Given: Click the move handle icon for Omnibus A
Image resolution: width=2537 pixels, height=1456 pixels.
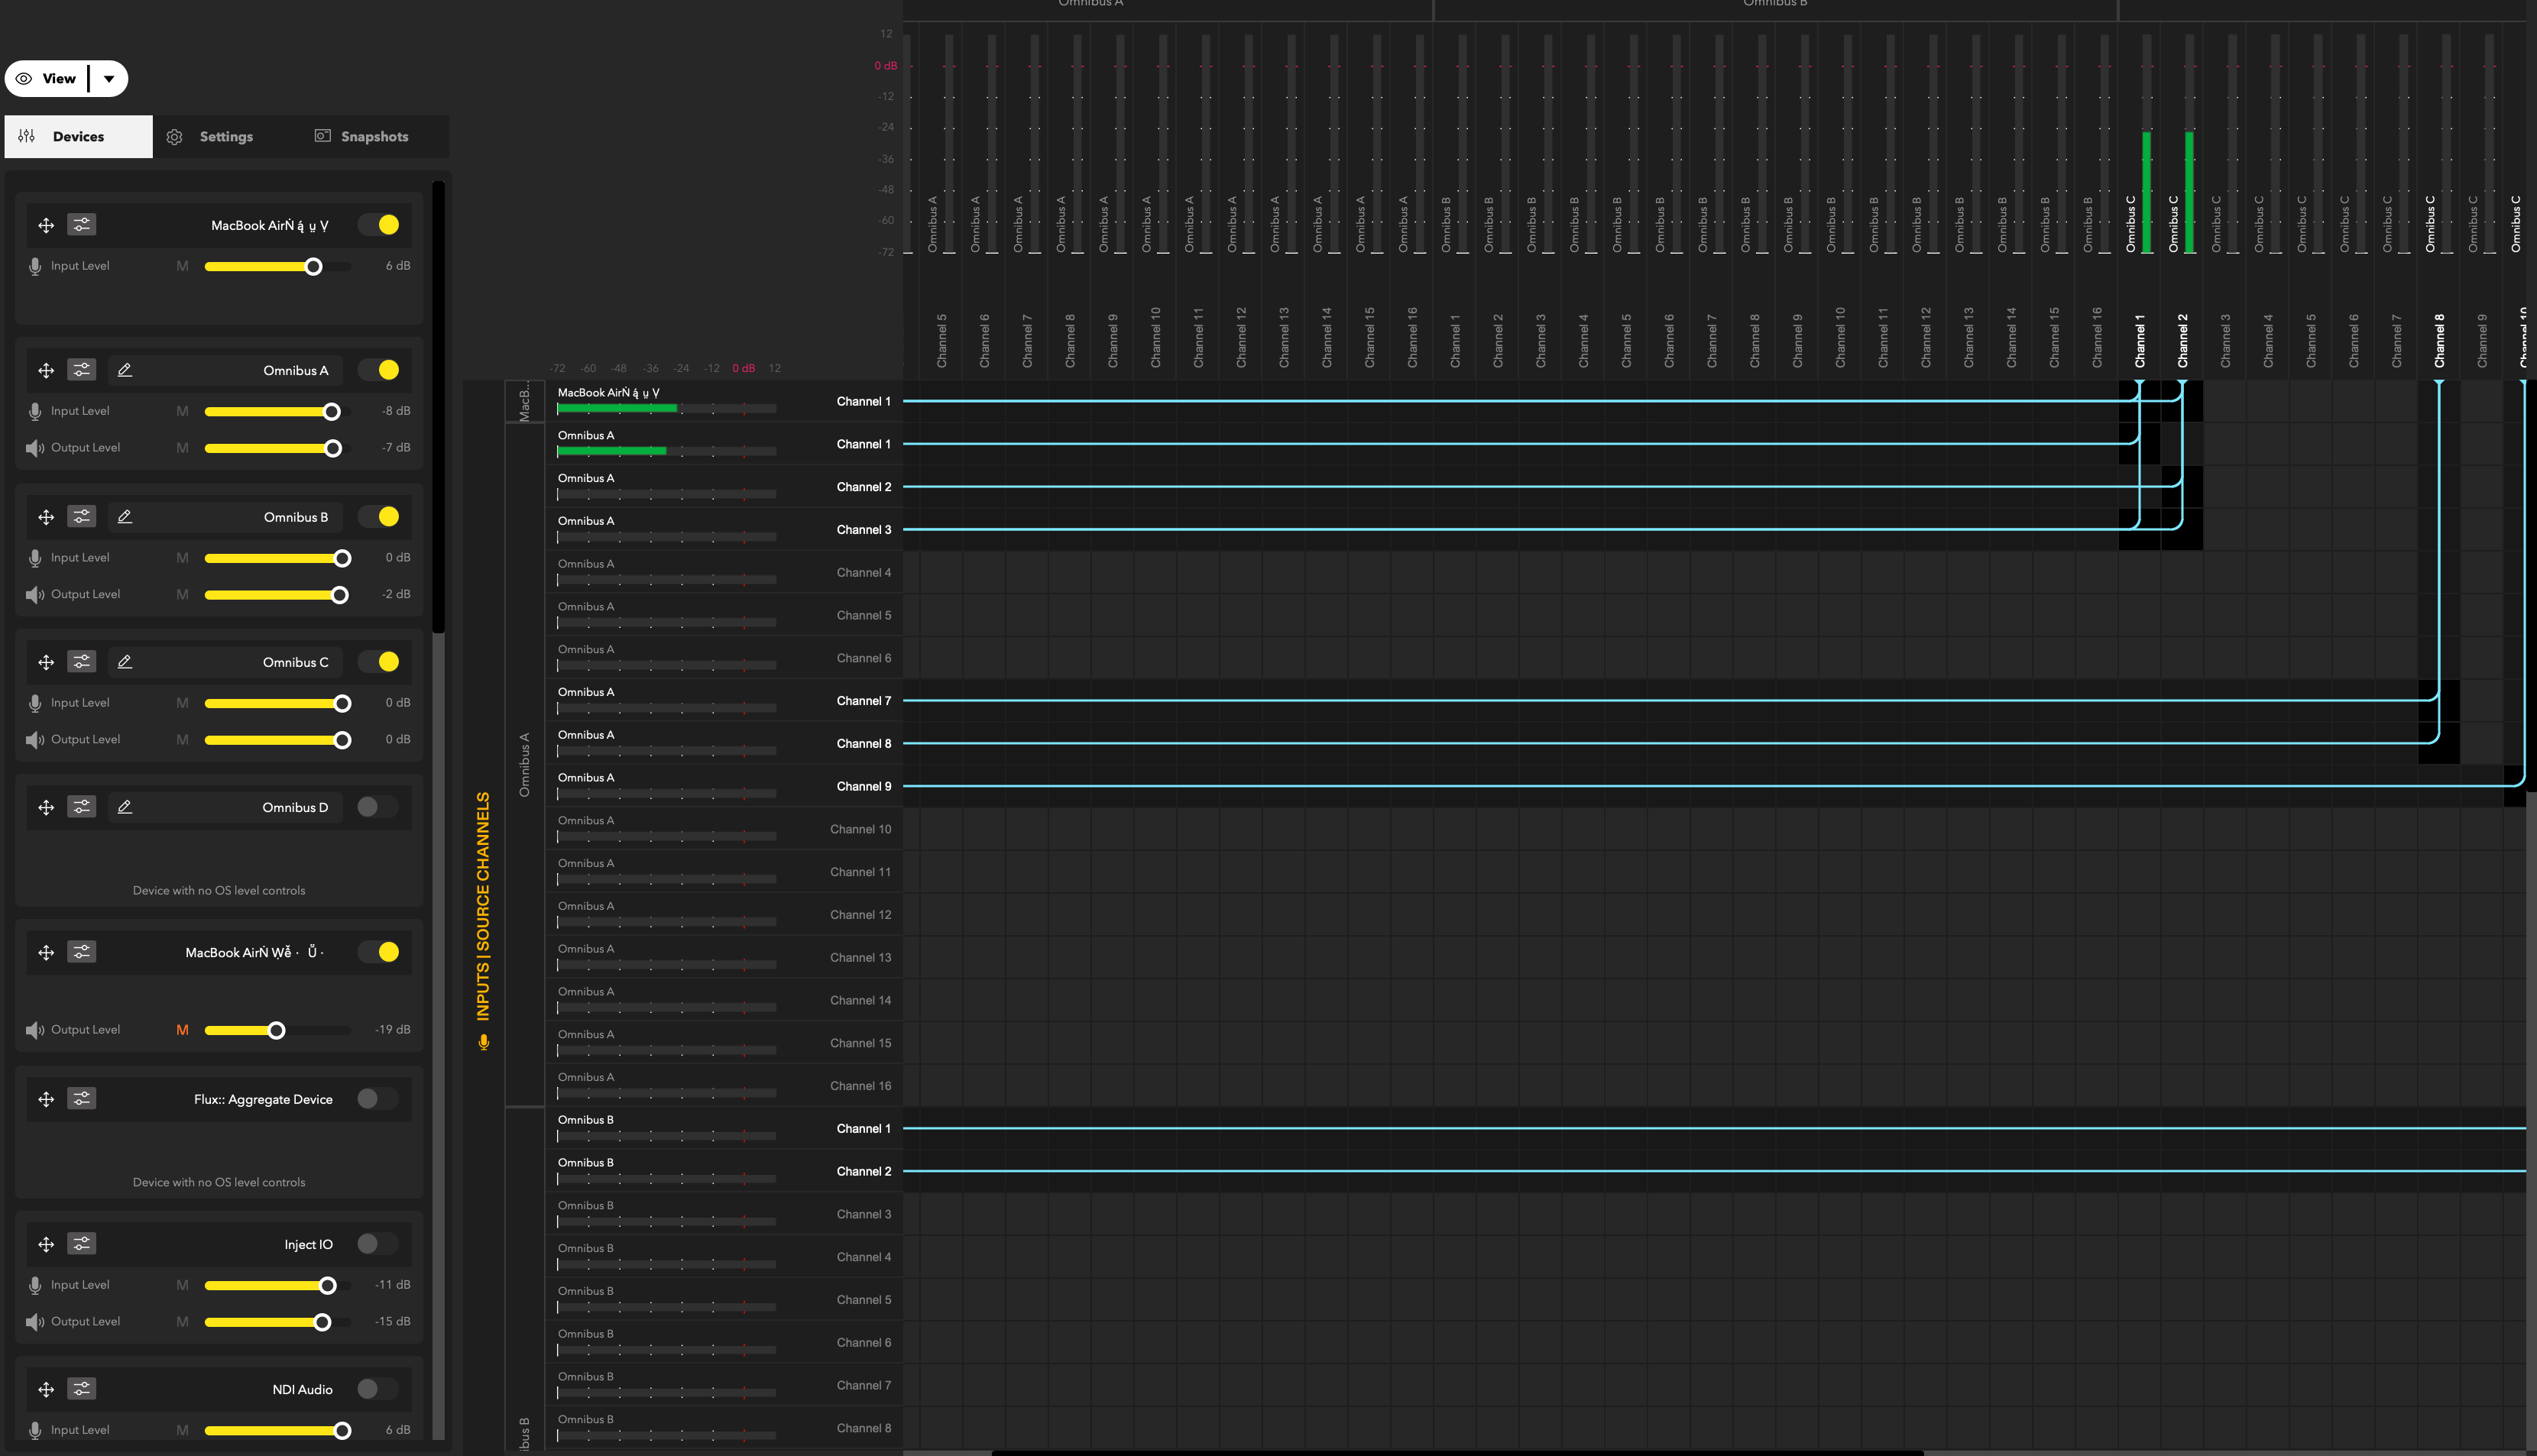Looking at the screenshot, I should 46,371.
